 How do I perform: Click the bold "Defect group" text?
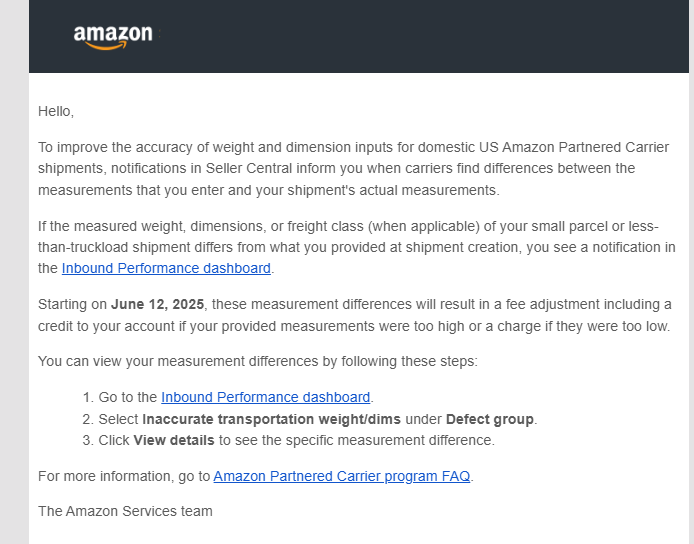pos(490,419)
